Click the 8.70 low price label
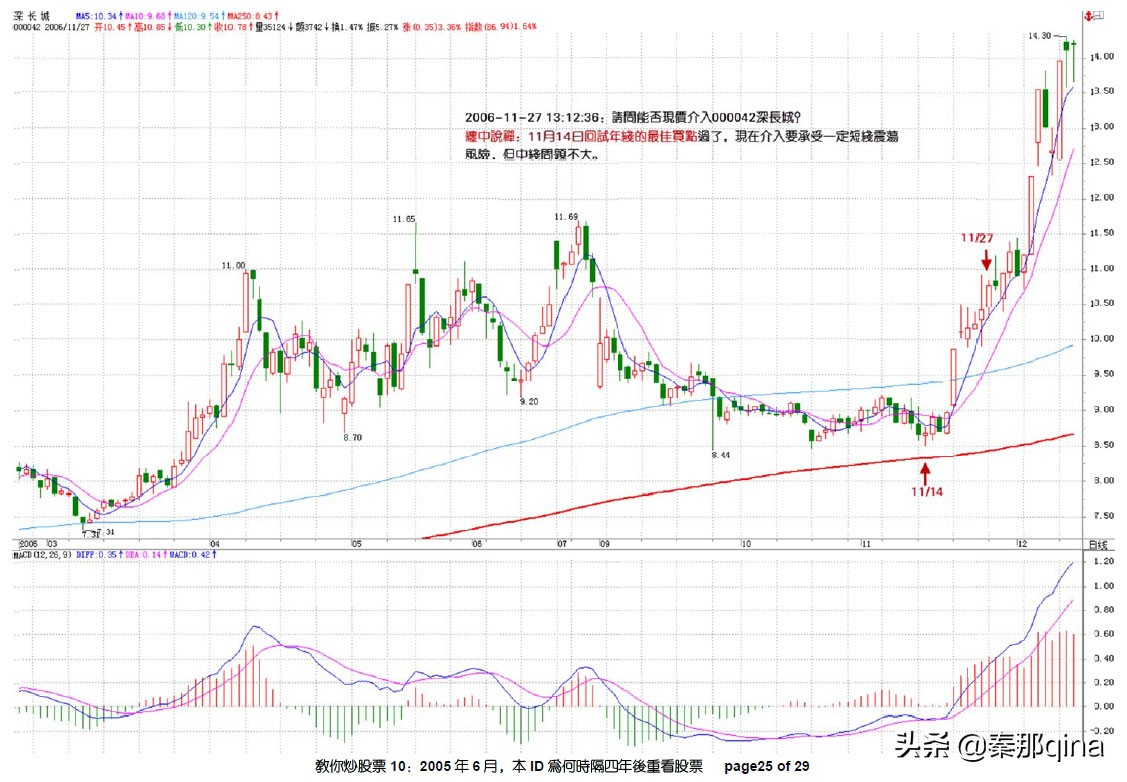 pos(352,437)
